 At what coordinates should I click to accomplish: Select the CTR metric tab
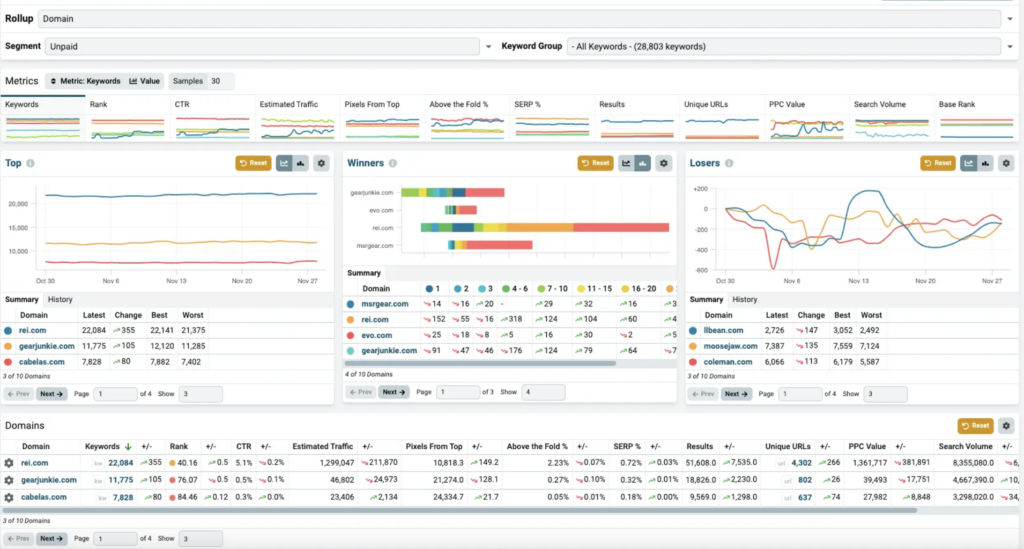coord(212,118)
